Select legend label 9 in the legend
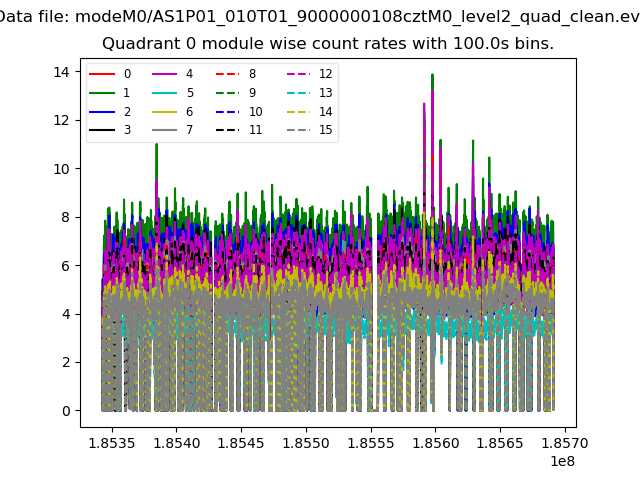Screen dimensions: 640x480 click(x=252, y=93)
